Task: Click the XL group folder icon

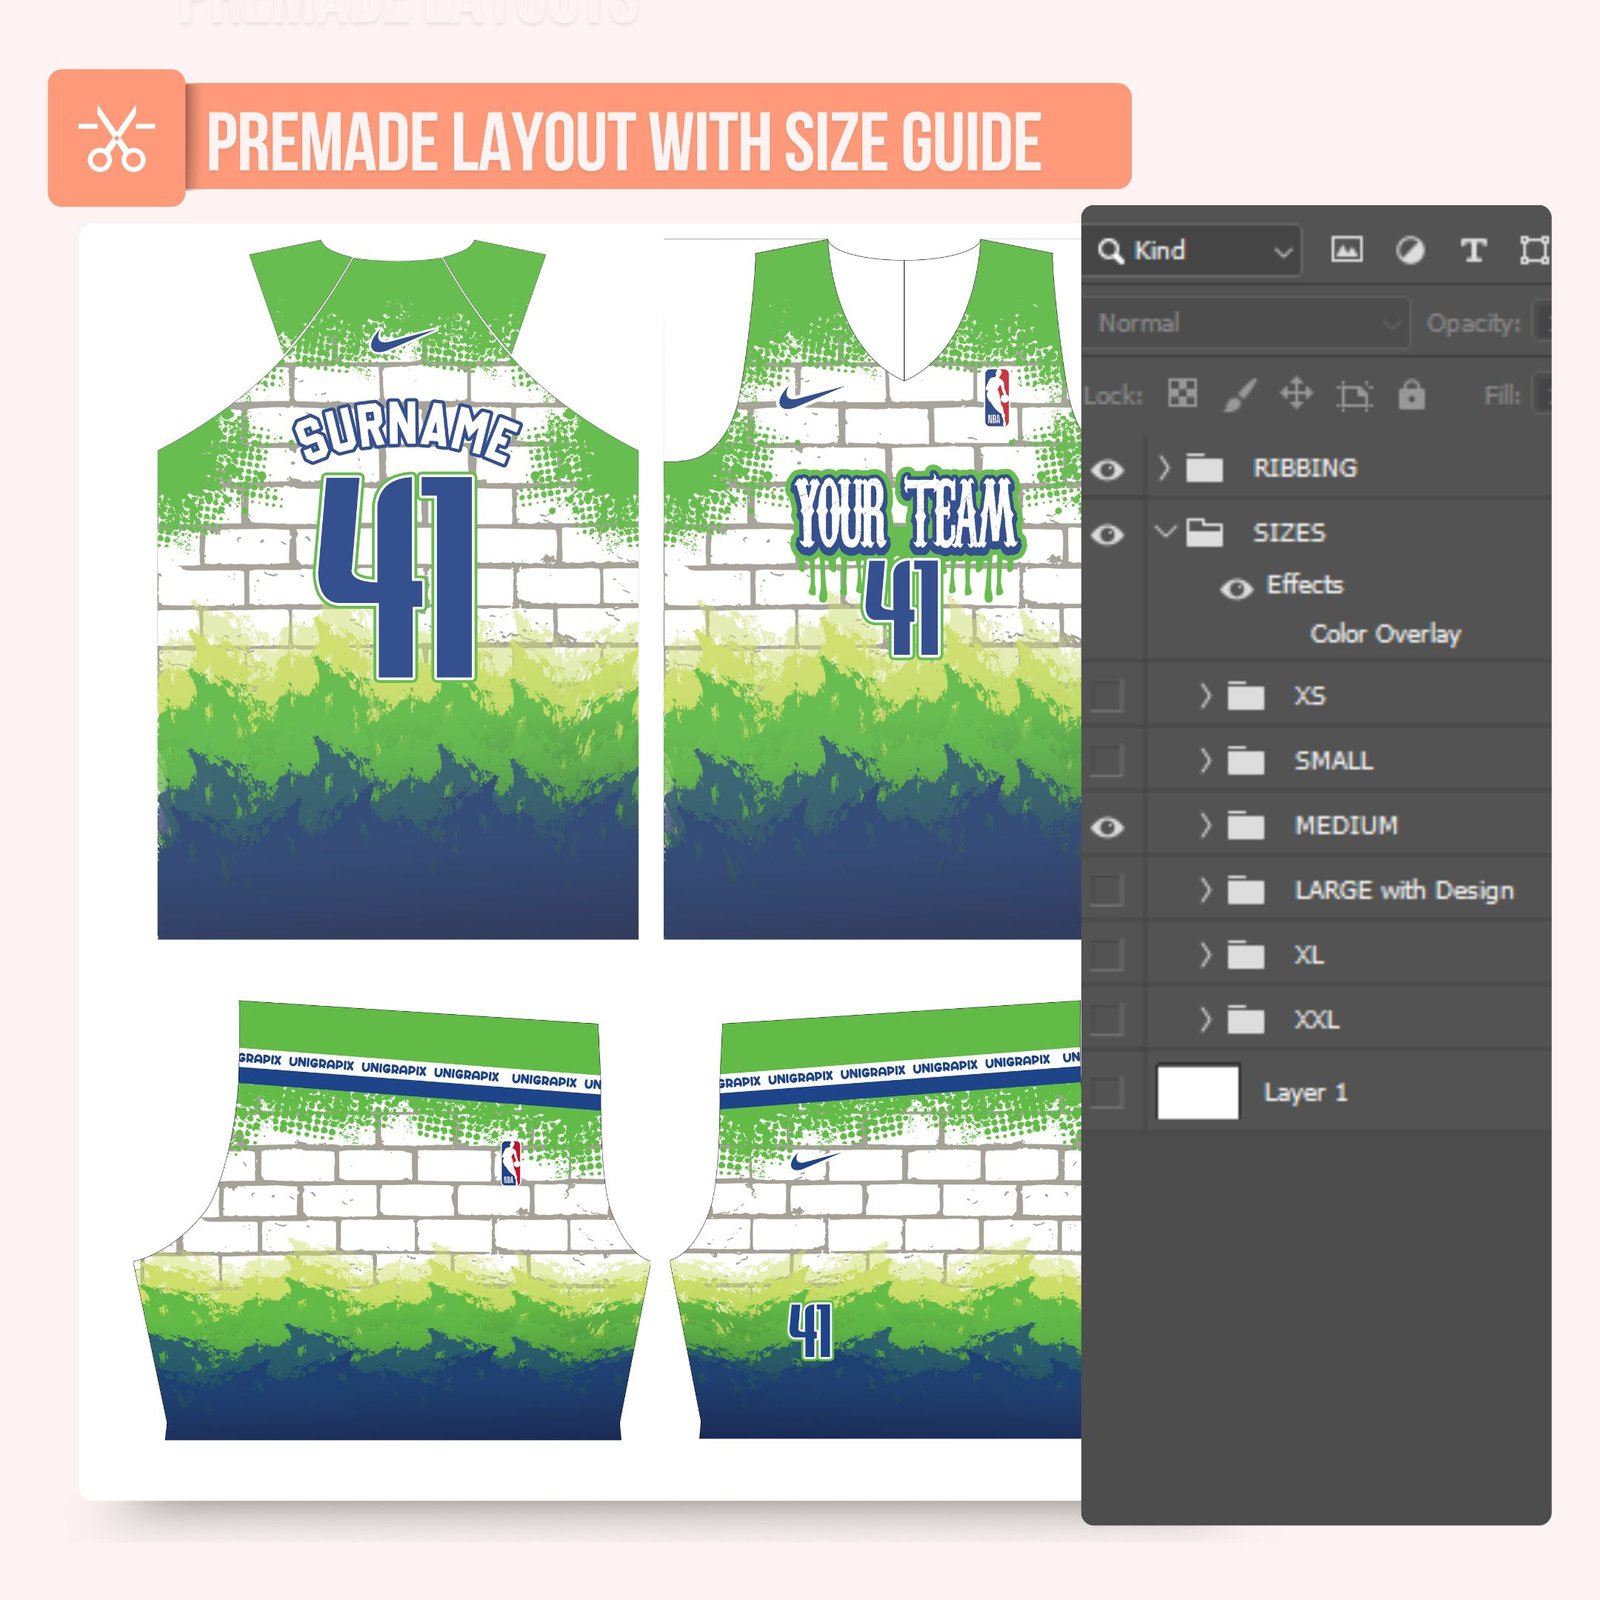Action: pyautogui.click(x=1246, y=955)
